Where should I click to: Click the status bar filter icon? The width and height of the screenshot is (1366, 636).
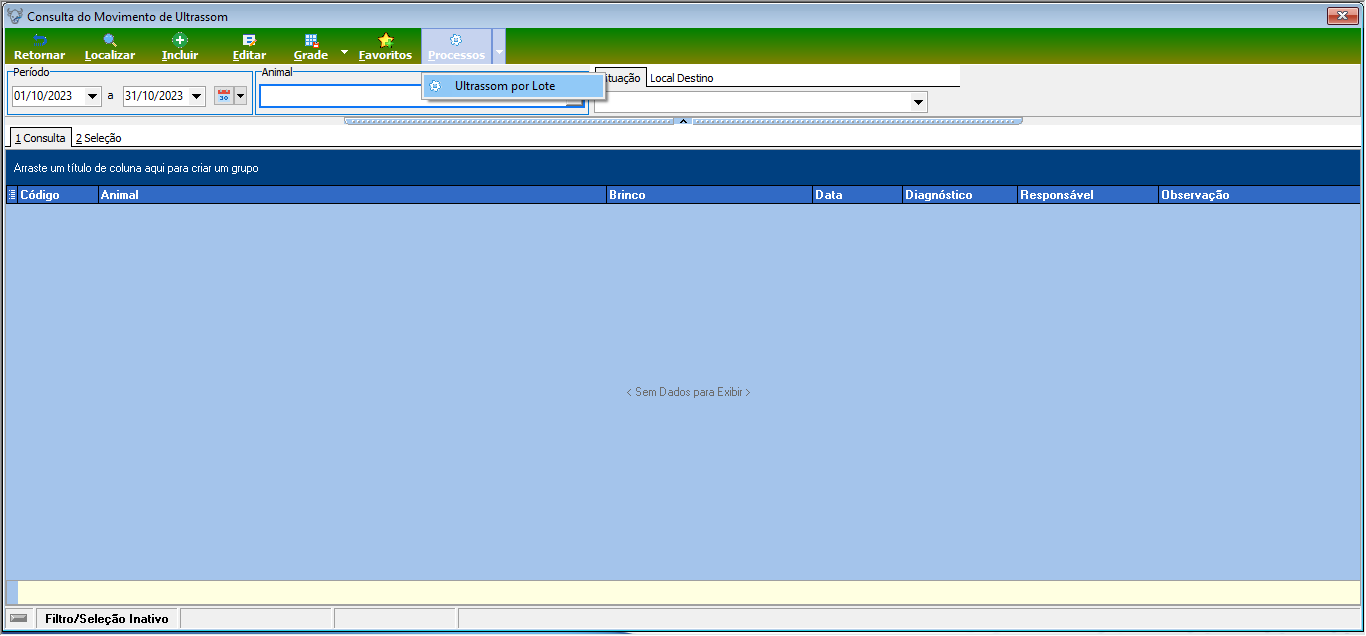19,619
